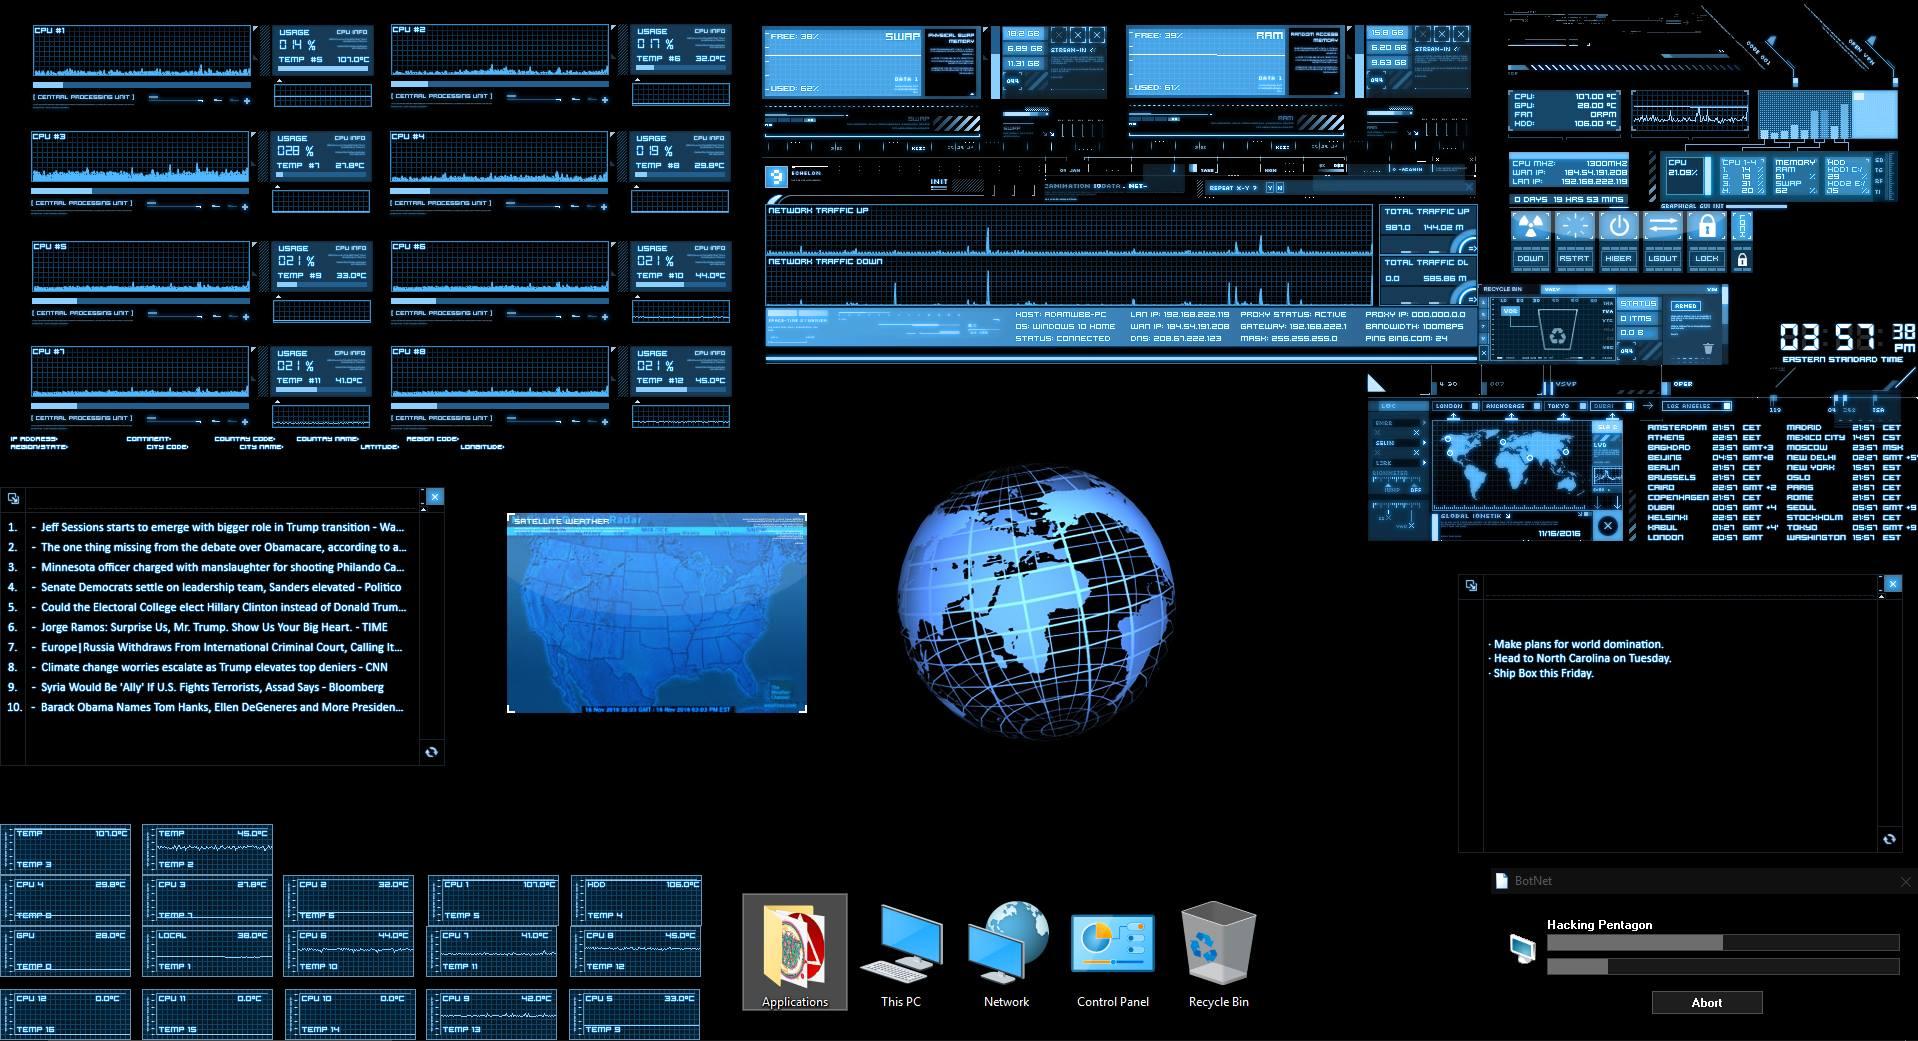Open Recycle Bin desktop icon
The image size is (1918, 1041).
click(1218, 951)
